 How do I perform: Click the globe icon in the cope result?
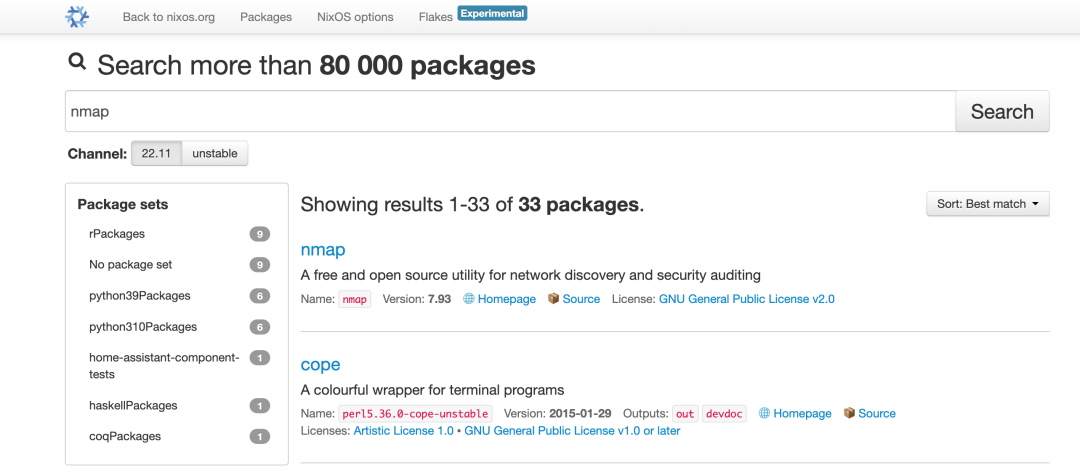click(764, 413)
